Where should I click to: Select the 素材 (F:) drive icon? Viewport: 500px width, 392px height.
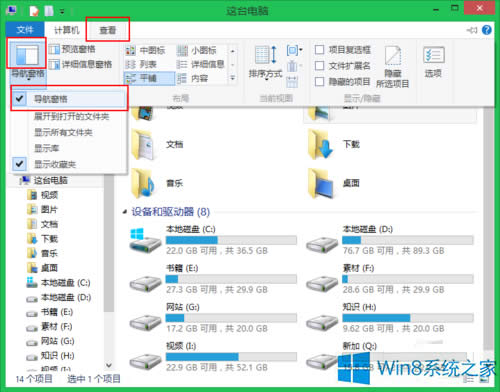click(x=322, y=284)
